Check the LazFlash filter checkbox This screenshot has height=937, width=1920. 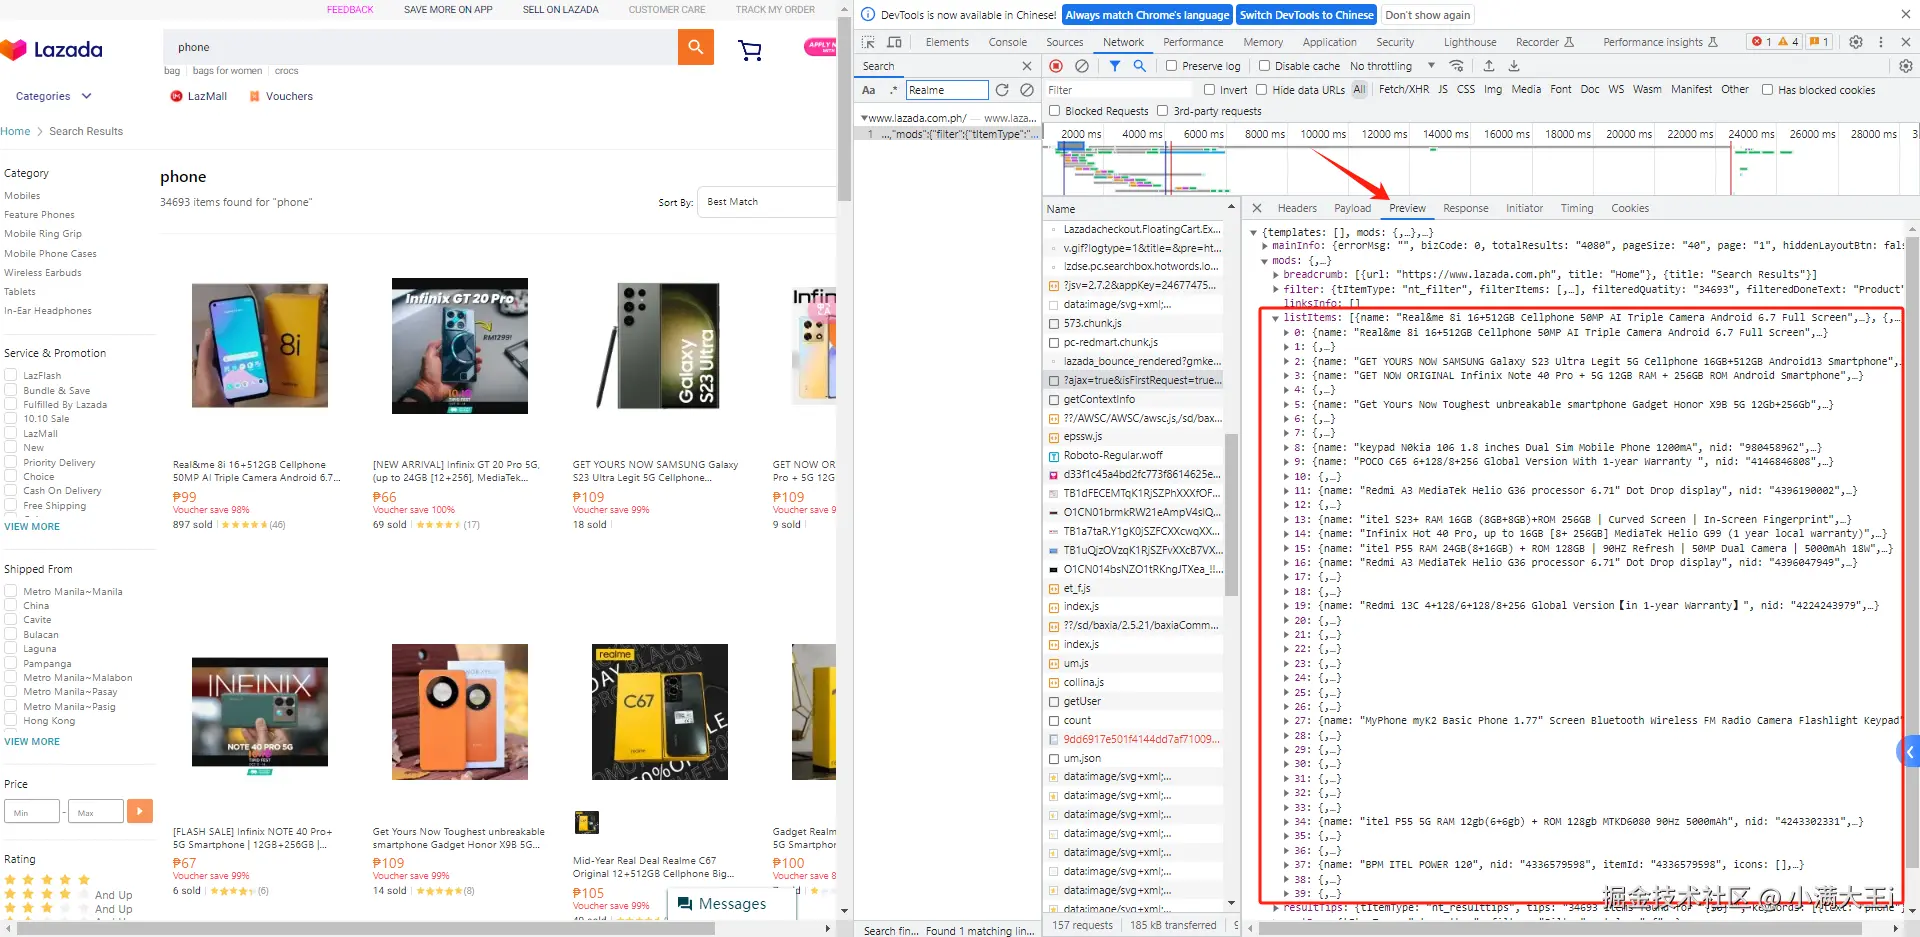point(11,376)
